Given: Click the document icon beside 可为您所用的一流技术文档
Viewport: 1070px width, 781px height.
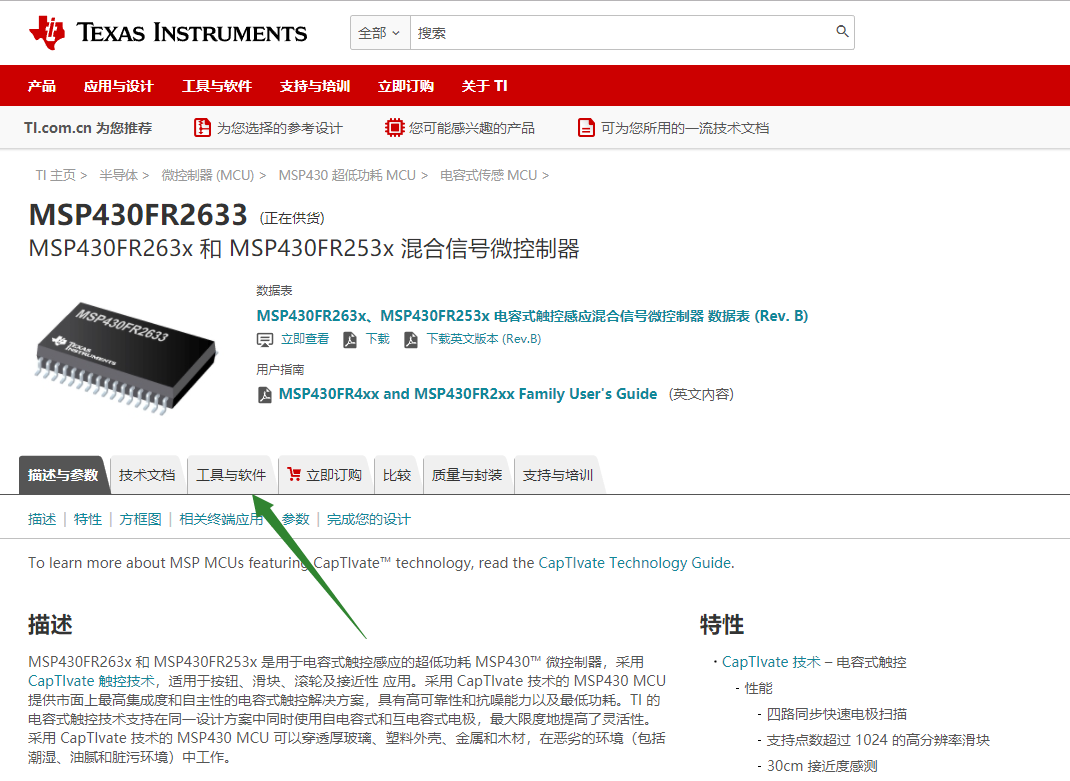Looking at the screenshot, I should point(586,128).
